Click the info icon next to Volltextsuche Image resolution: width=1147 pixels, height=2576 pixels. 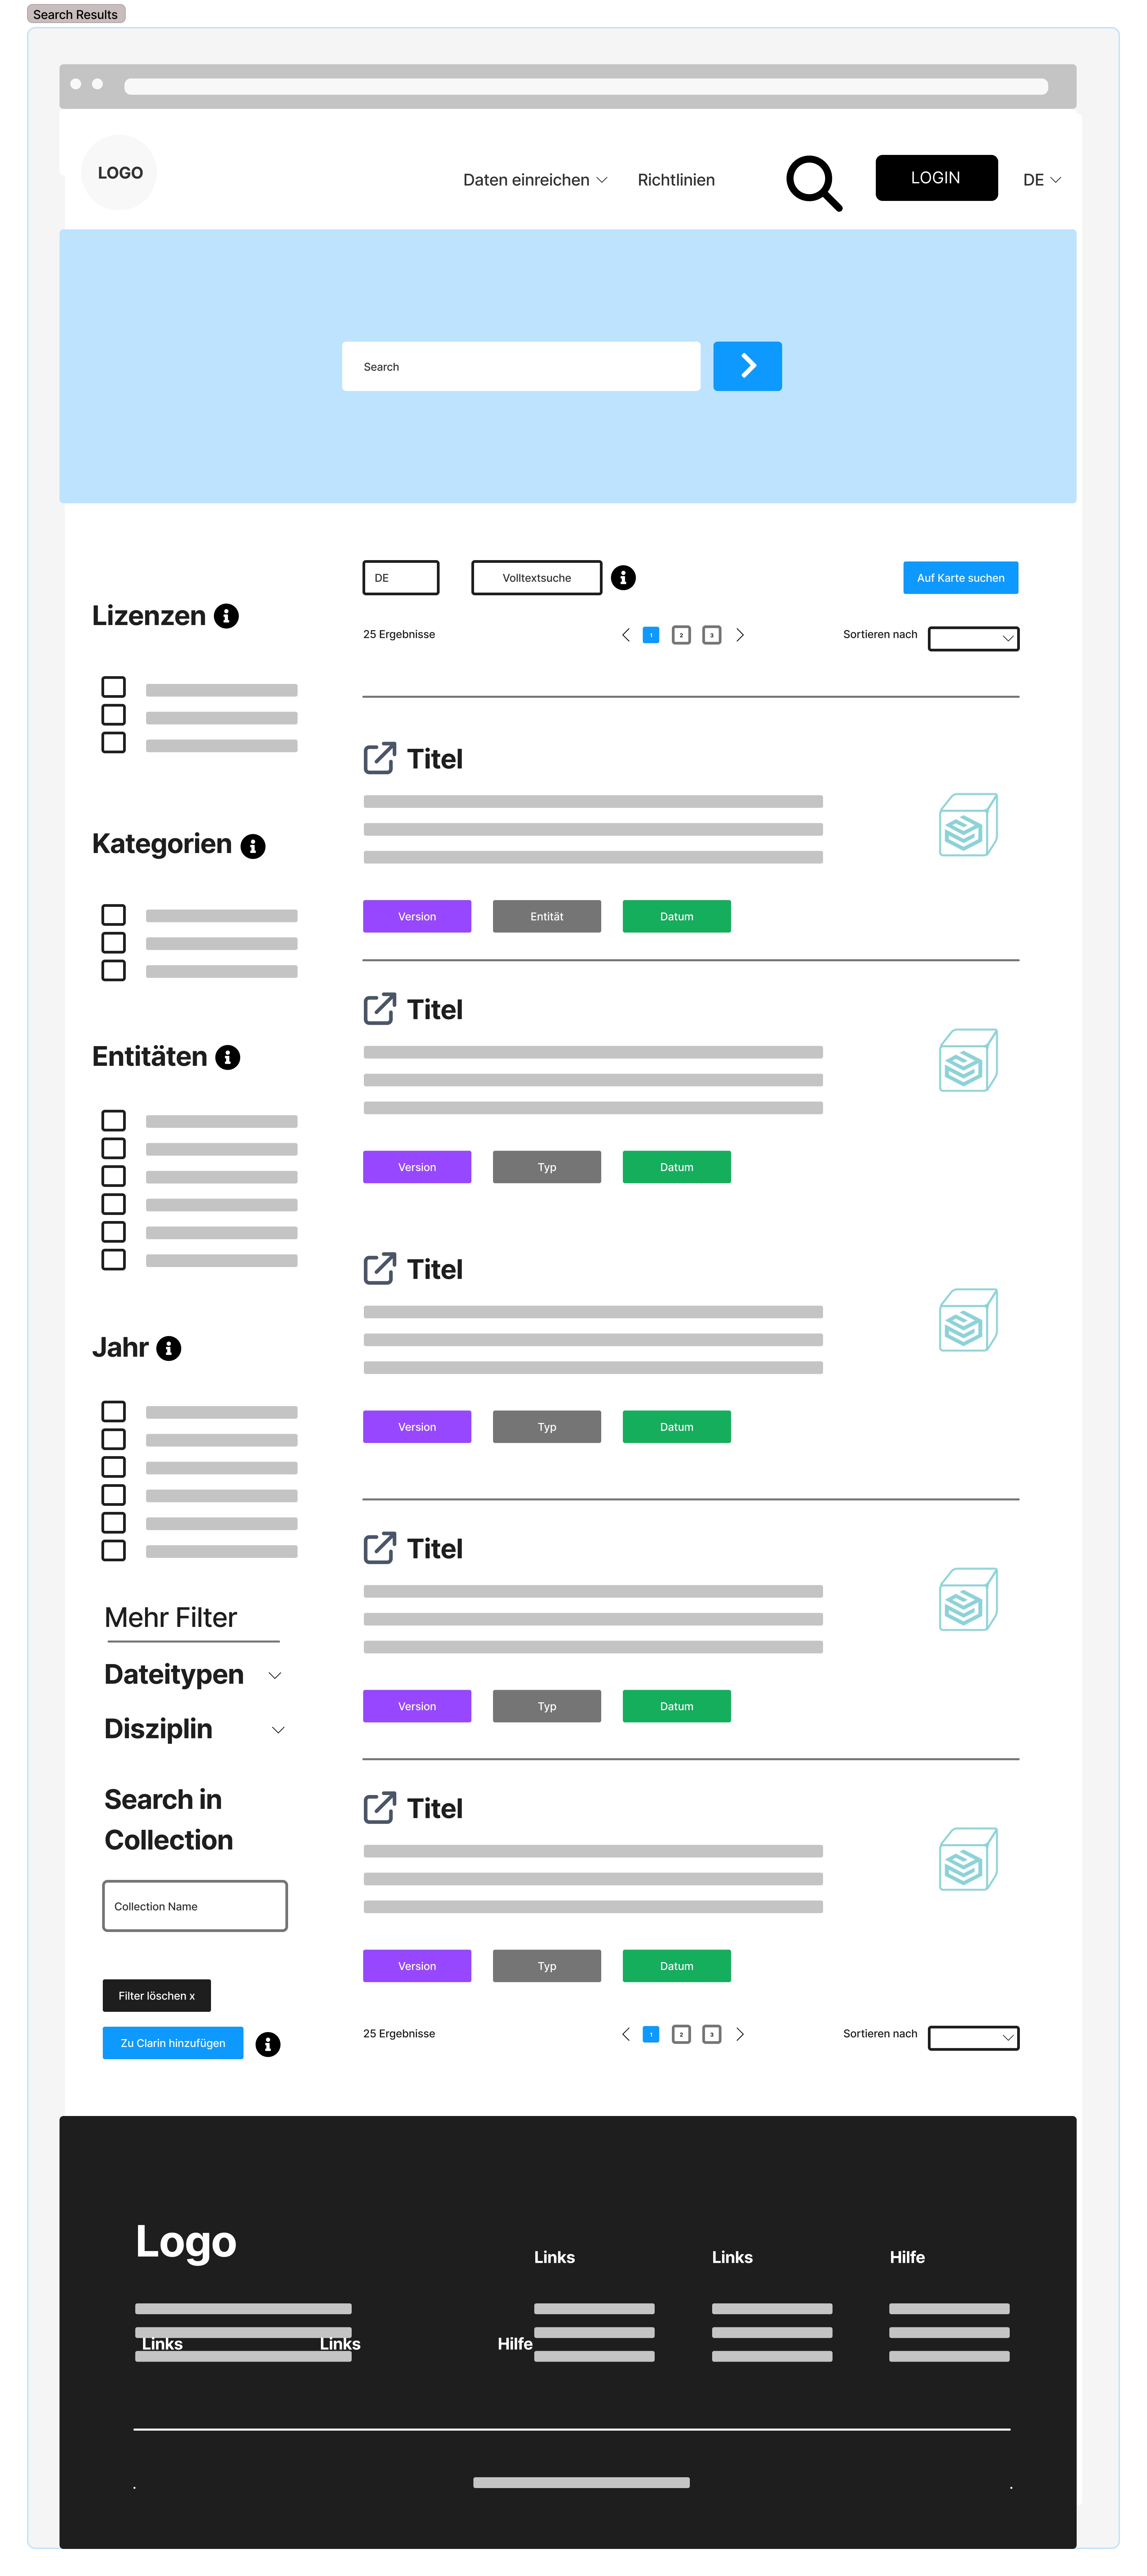(x=623, y=578)
